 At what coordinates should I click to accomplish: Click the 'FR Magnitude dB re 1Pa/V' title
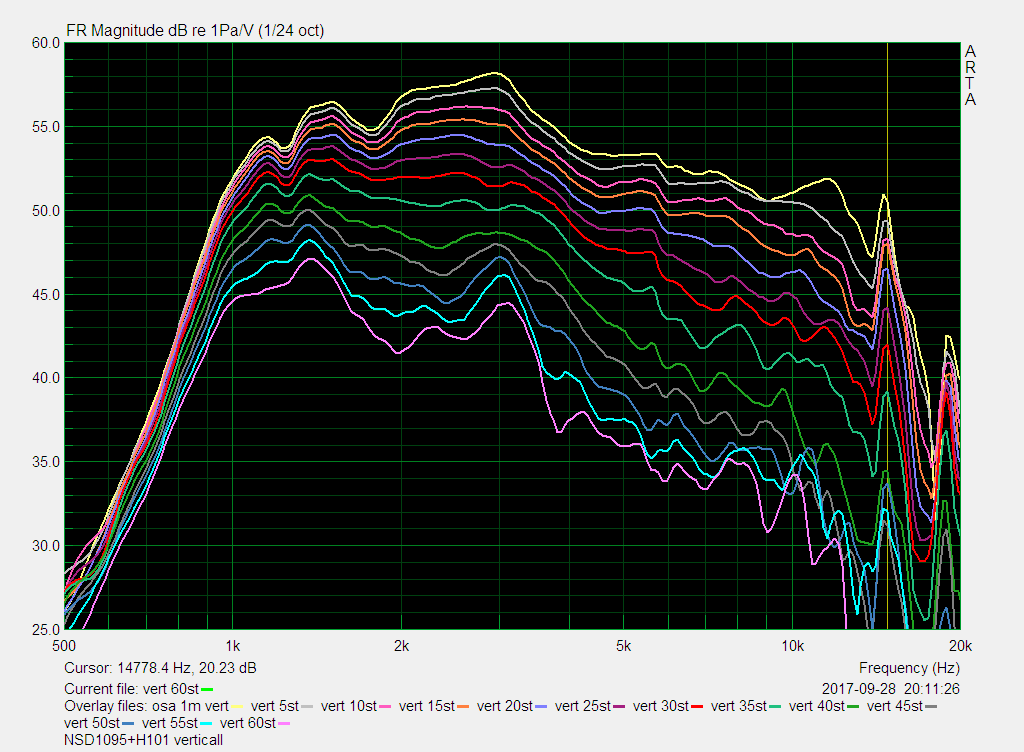click(195, 31)
